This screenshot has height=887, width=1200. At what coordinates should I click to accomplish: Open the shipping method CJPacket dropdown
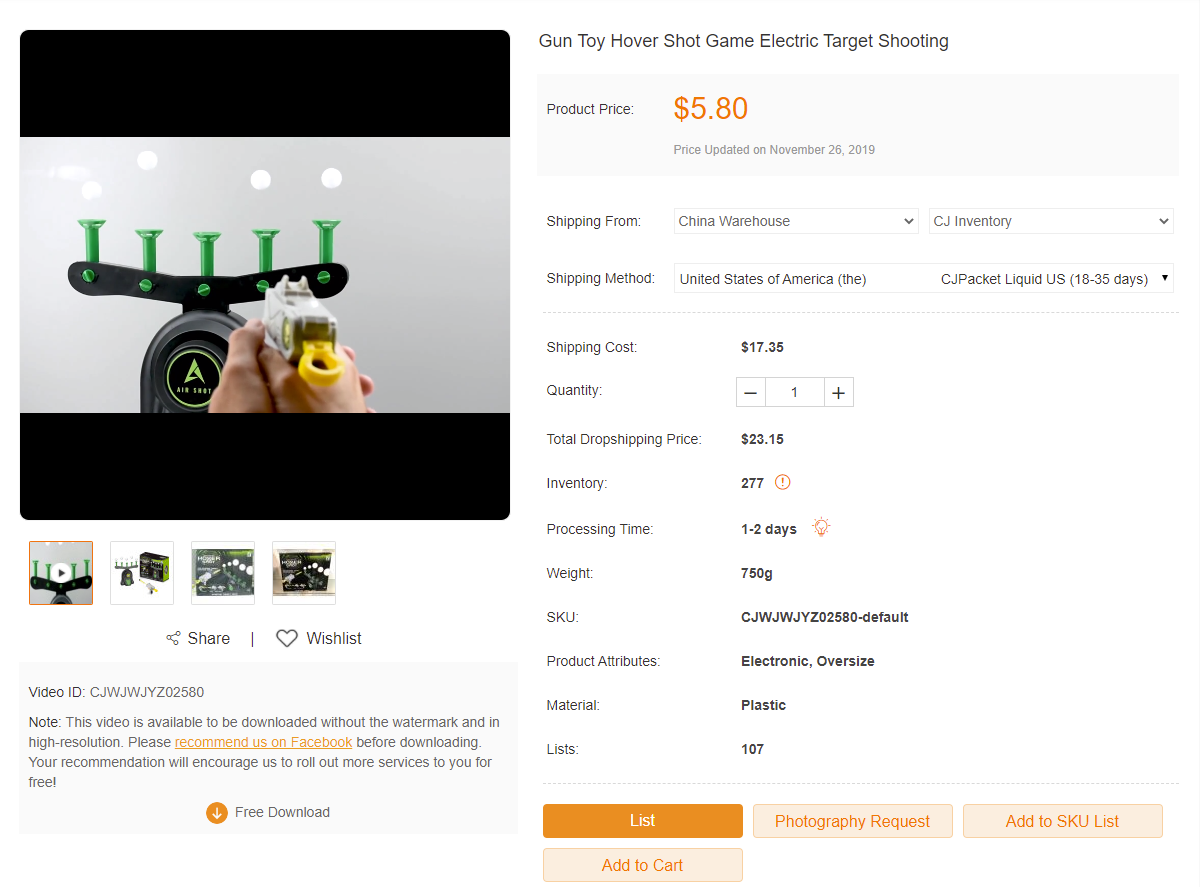coord(924,279)
